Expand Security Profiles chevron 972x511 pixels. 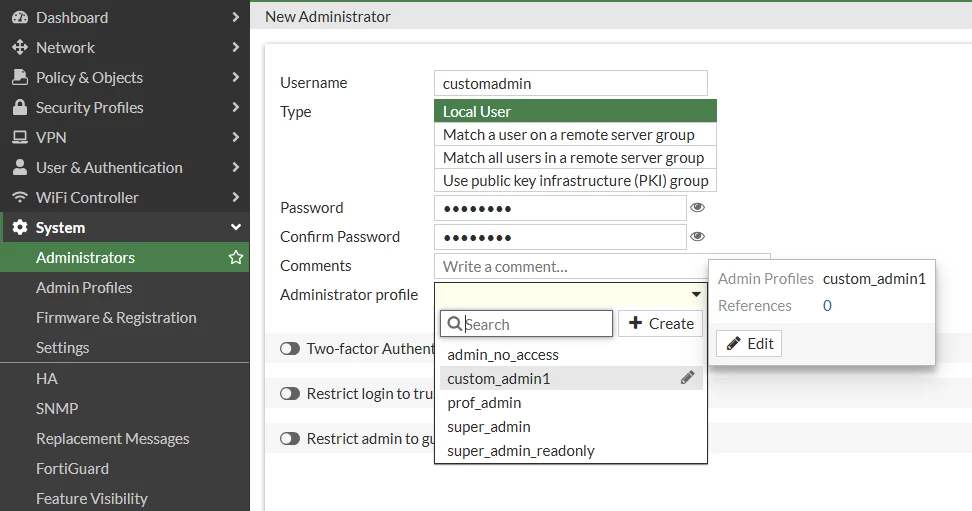tap(236, 107)
